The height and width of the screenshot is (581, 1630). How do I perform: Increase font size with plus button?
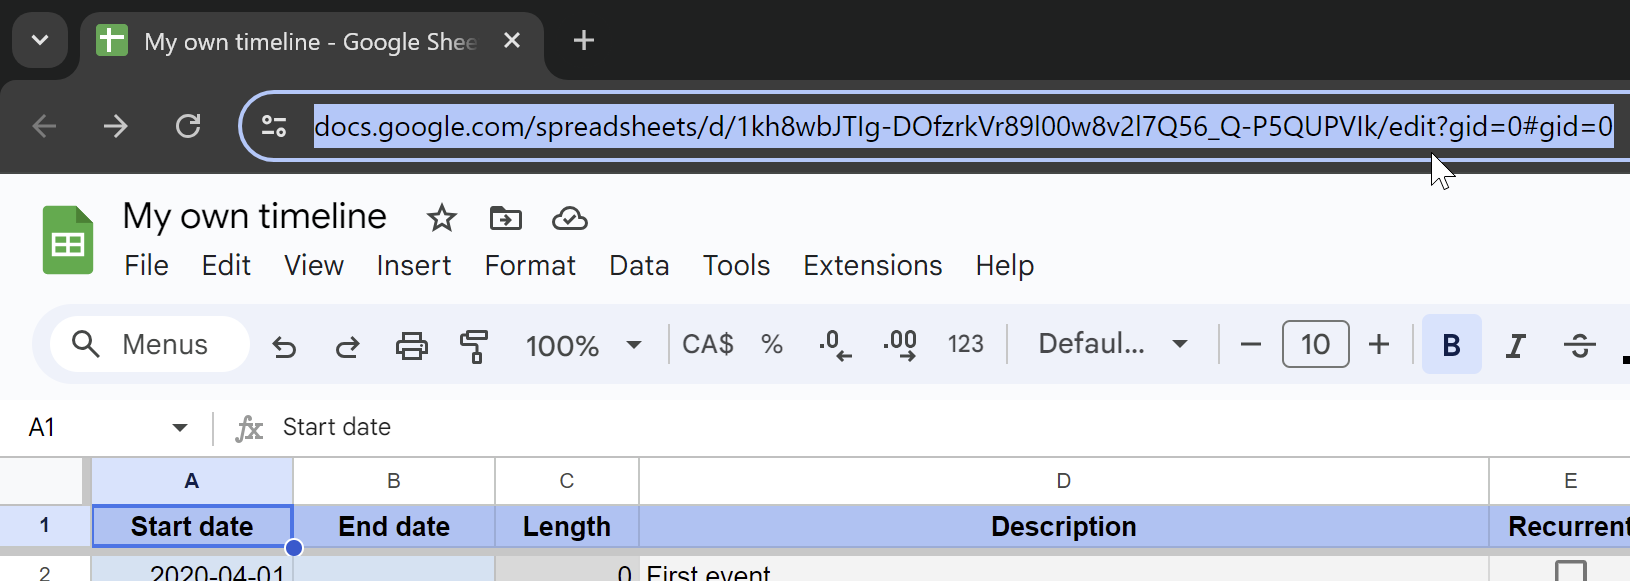tap(1379, 344)
